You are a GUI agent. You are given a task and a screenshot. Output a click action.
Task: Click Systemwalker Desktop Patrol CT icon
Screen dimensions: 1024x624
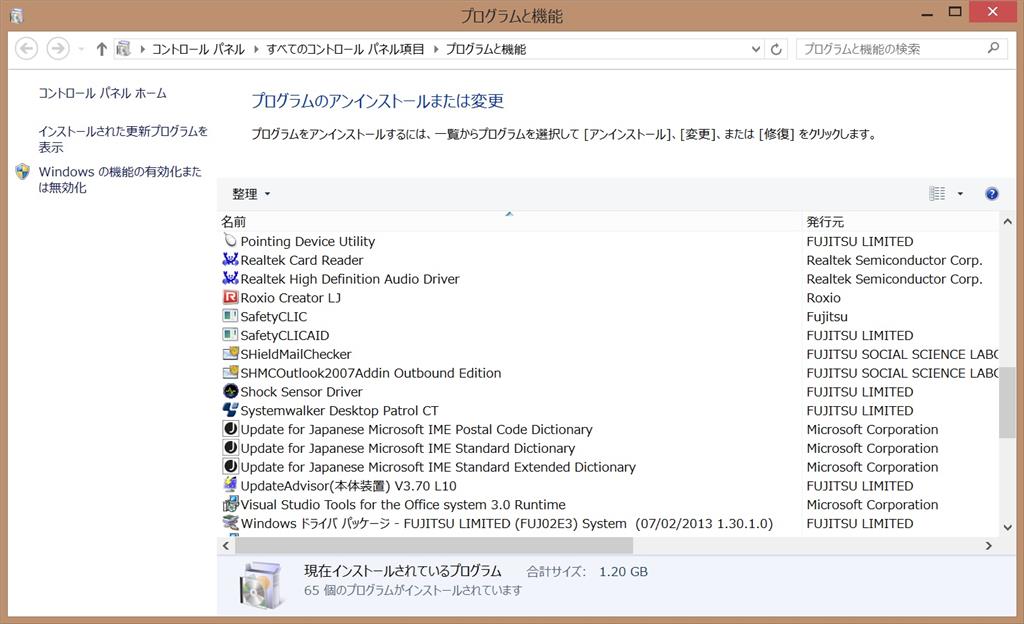point(230,411)
